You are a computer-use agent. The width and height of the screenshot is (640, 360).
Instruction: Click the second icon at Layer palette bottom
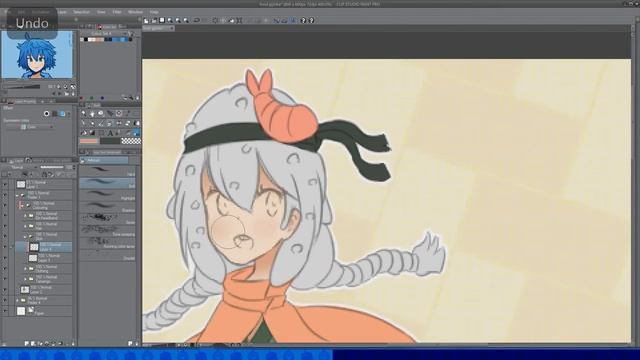pyautogui.click(x=33, y=344)
